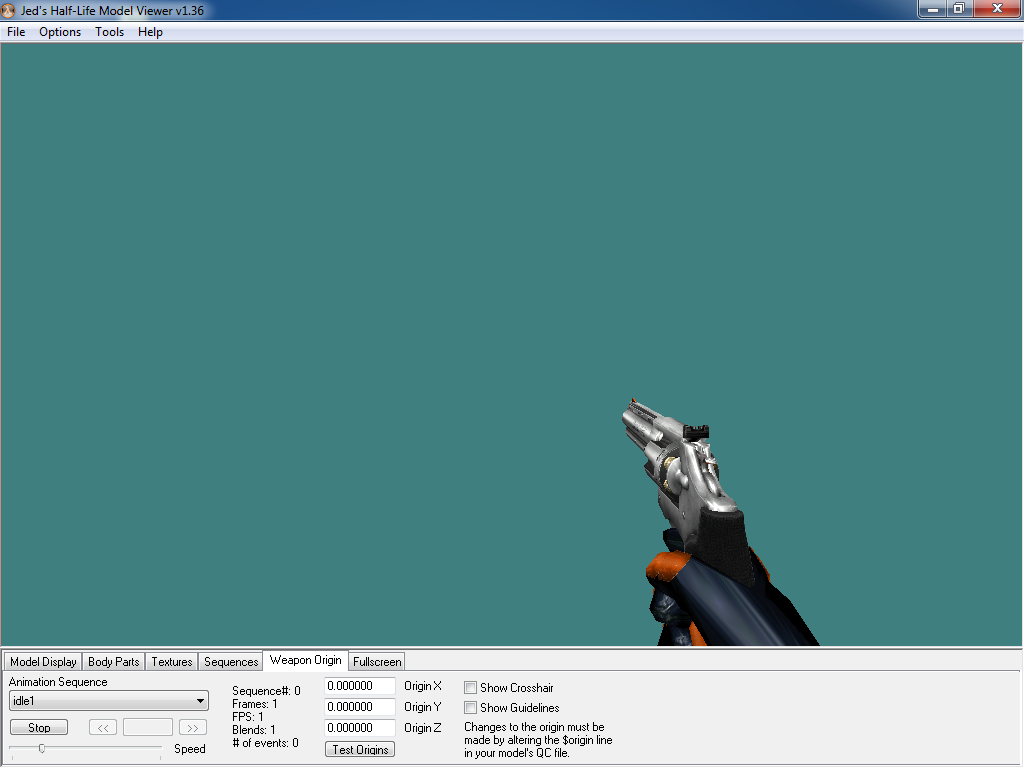Click the 'Sequence#: 0' info text

click(266, 691)
